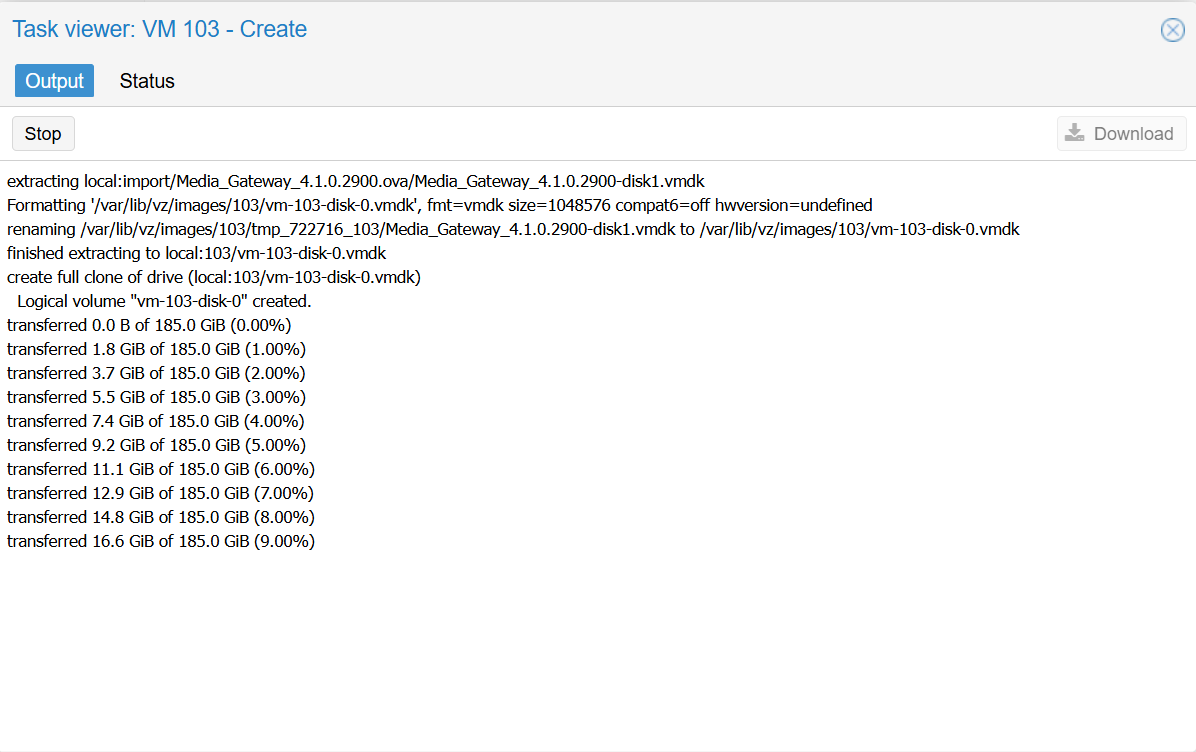The height and width of the screenshot is (752, 1196).
Task: Click the circular close icon top right
Action: pyautogui.click(x=1172, y=30)
